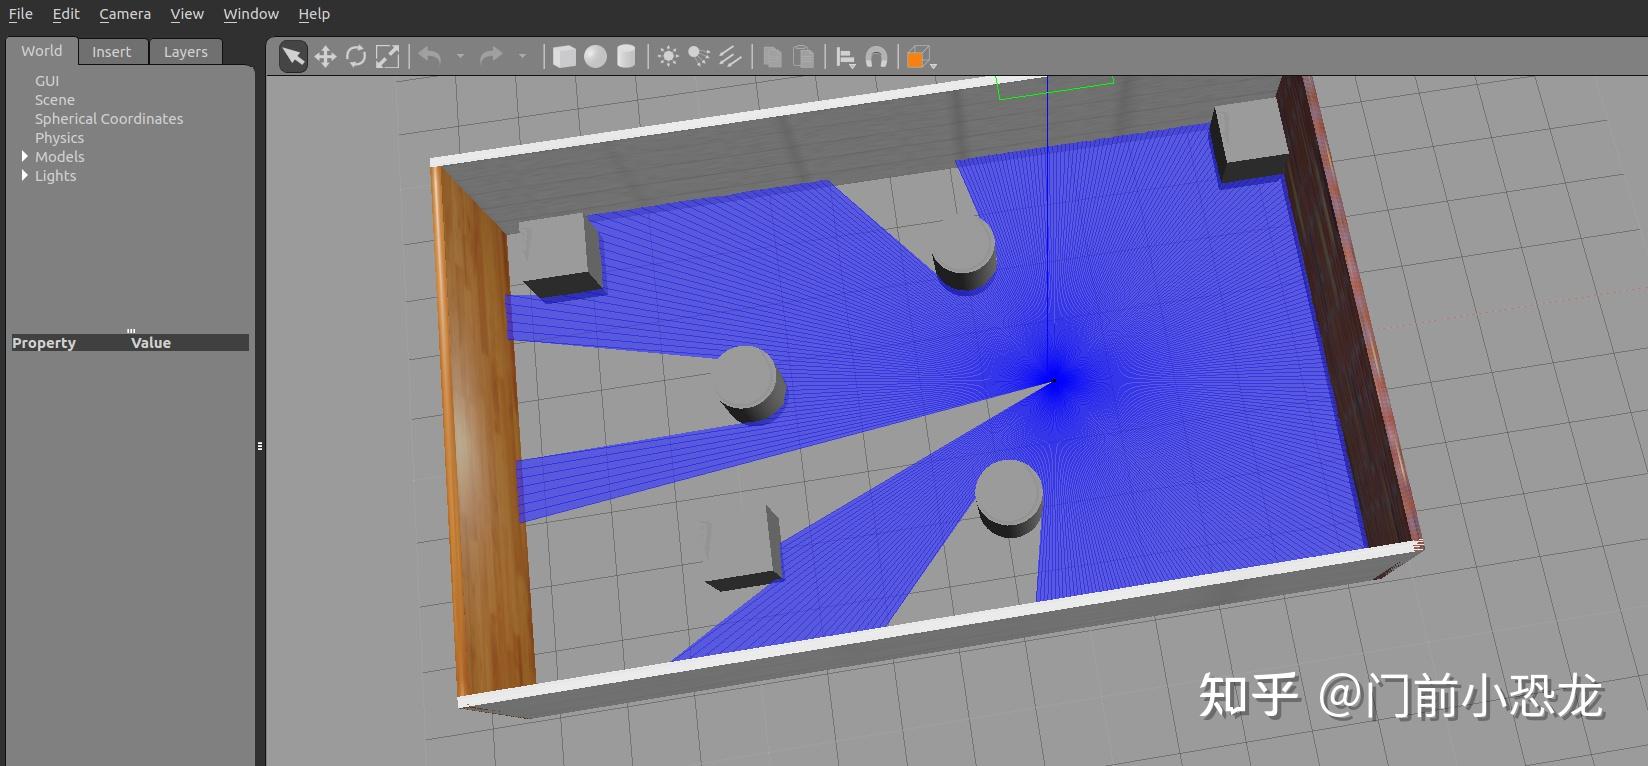This screenshot has height=766, width=1648.
Task: Select the Lights item label
Action: (x=56, y=176)
